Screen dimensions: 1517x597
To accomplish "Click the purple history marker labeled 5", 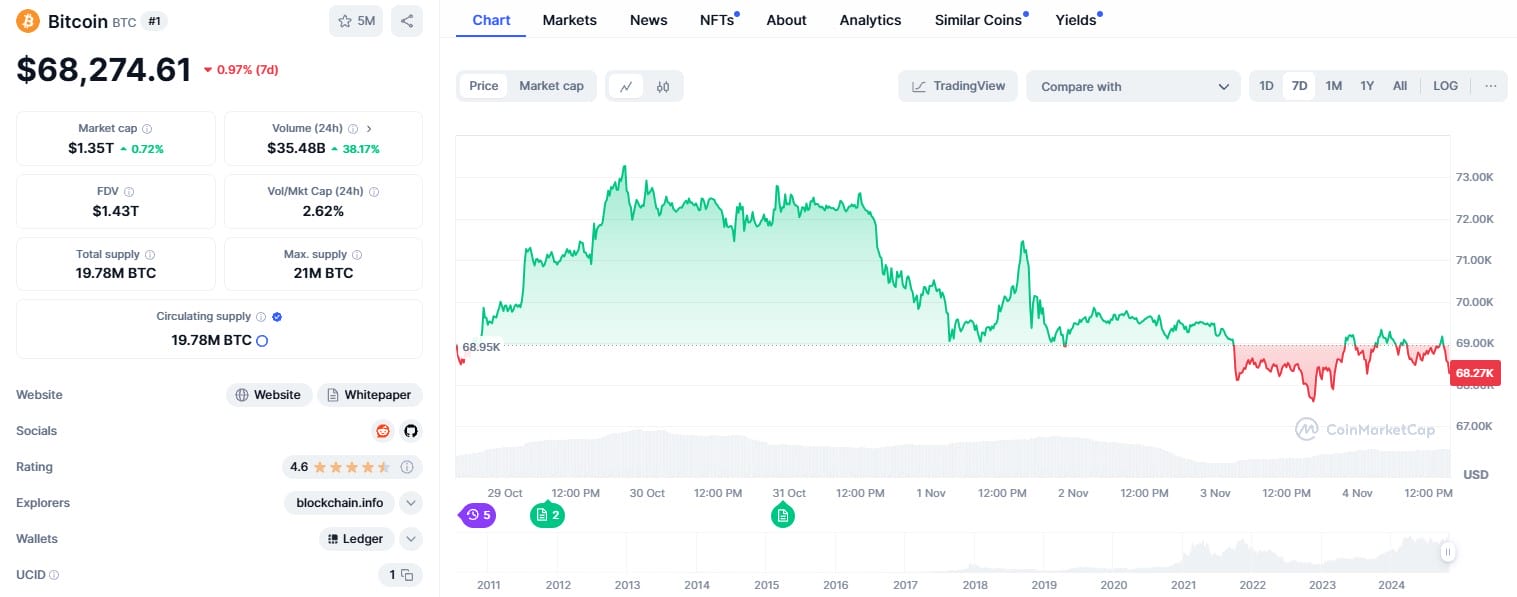I will tap(478, 515).
